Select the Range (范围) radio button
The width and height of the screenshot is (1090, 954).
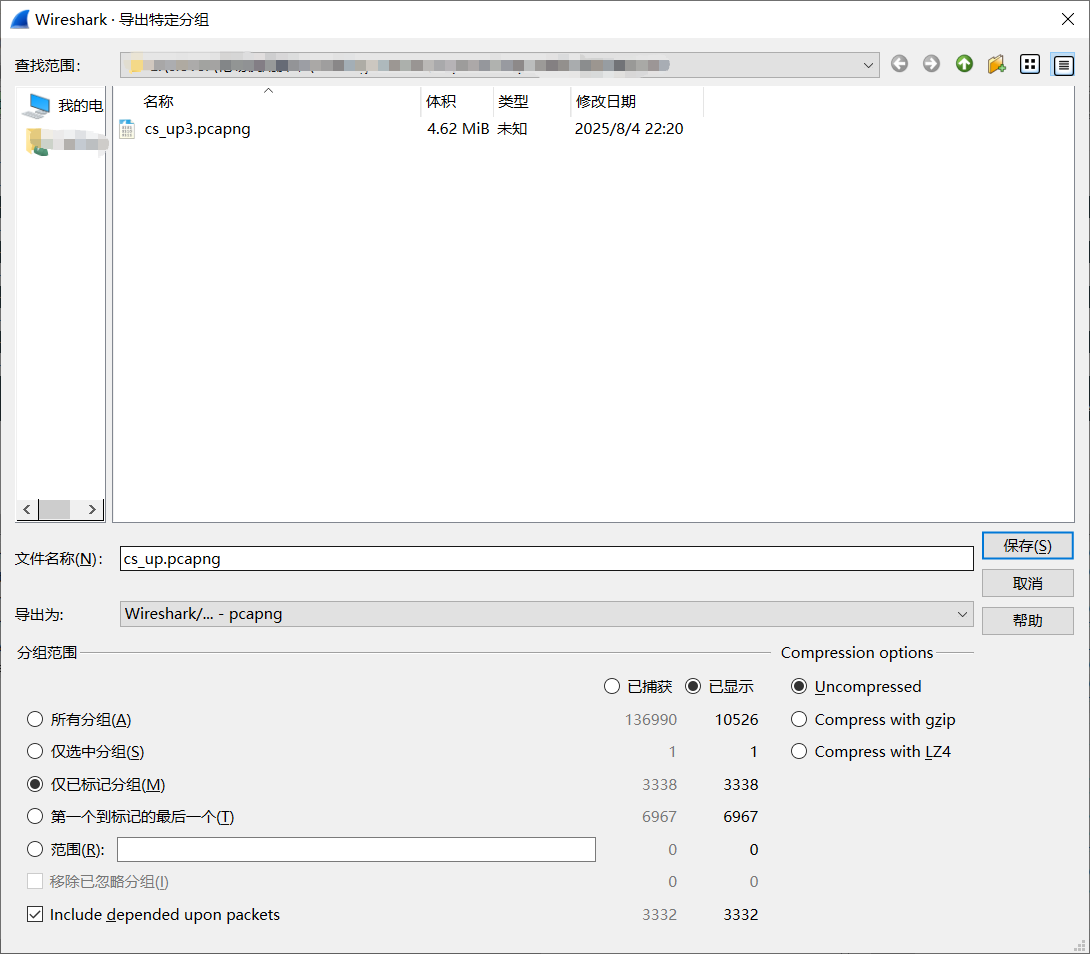click(35, 849)
